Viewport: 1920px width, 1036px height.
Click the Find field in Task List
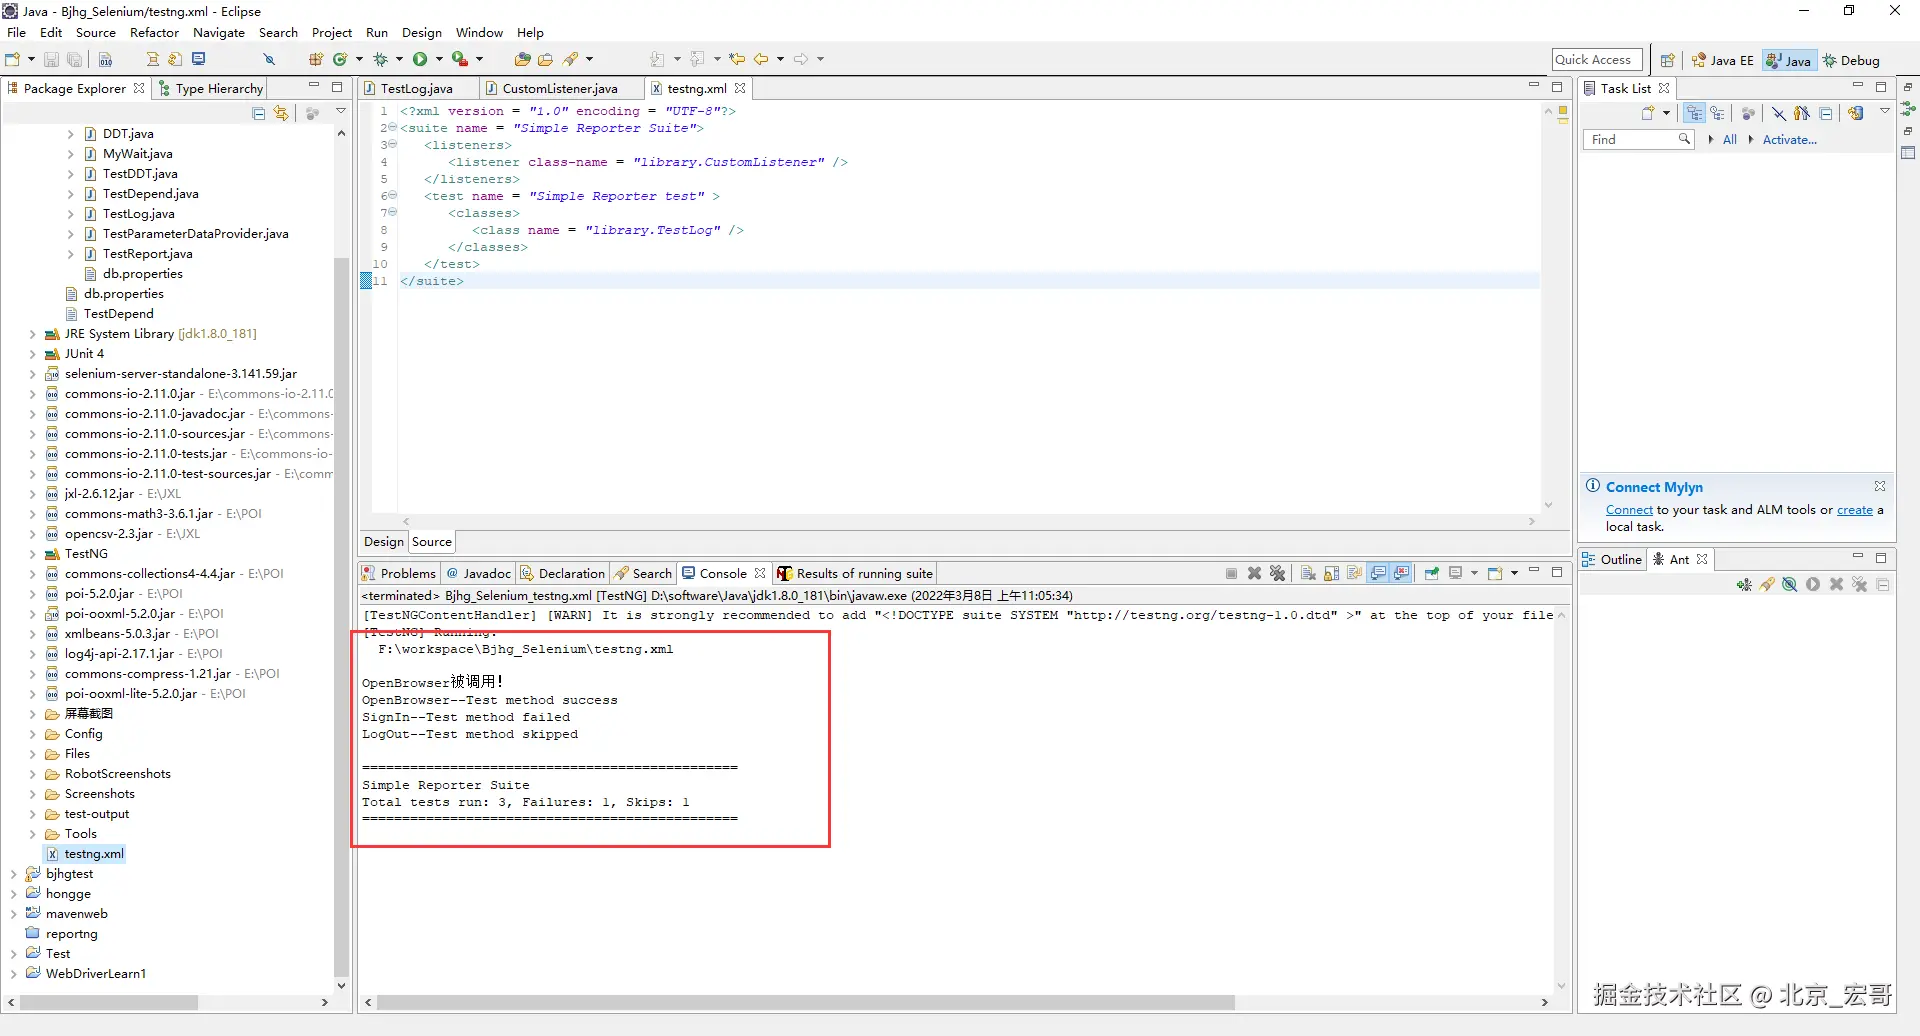tap(1638, 140)
